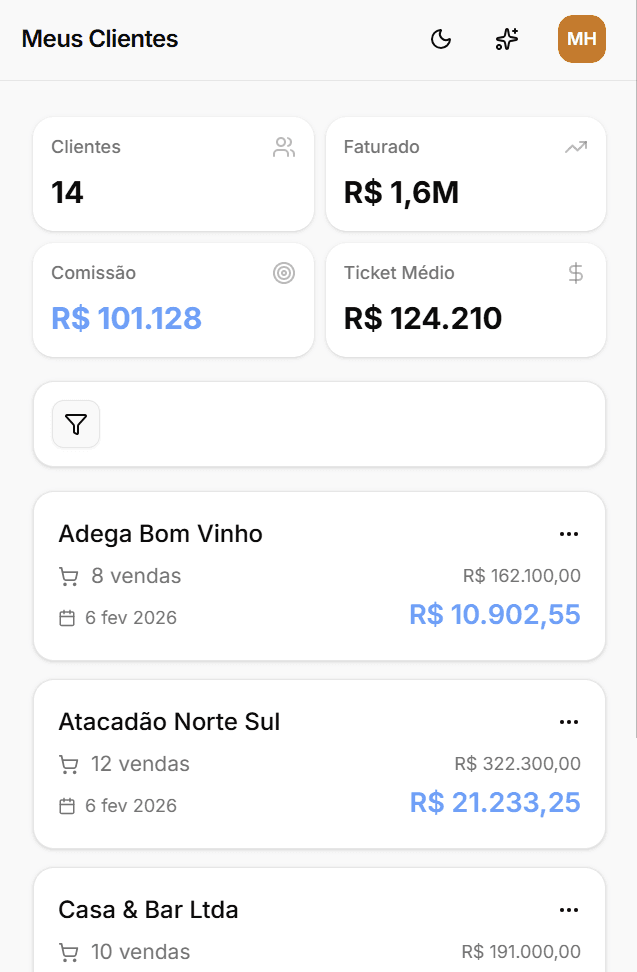Click the people icon on Clientes card
The image size is (637, 972).
click(284, 148)
